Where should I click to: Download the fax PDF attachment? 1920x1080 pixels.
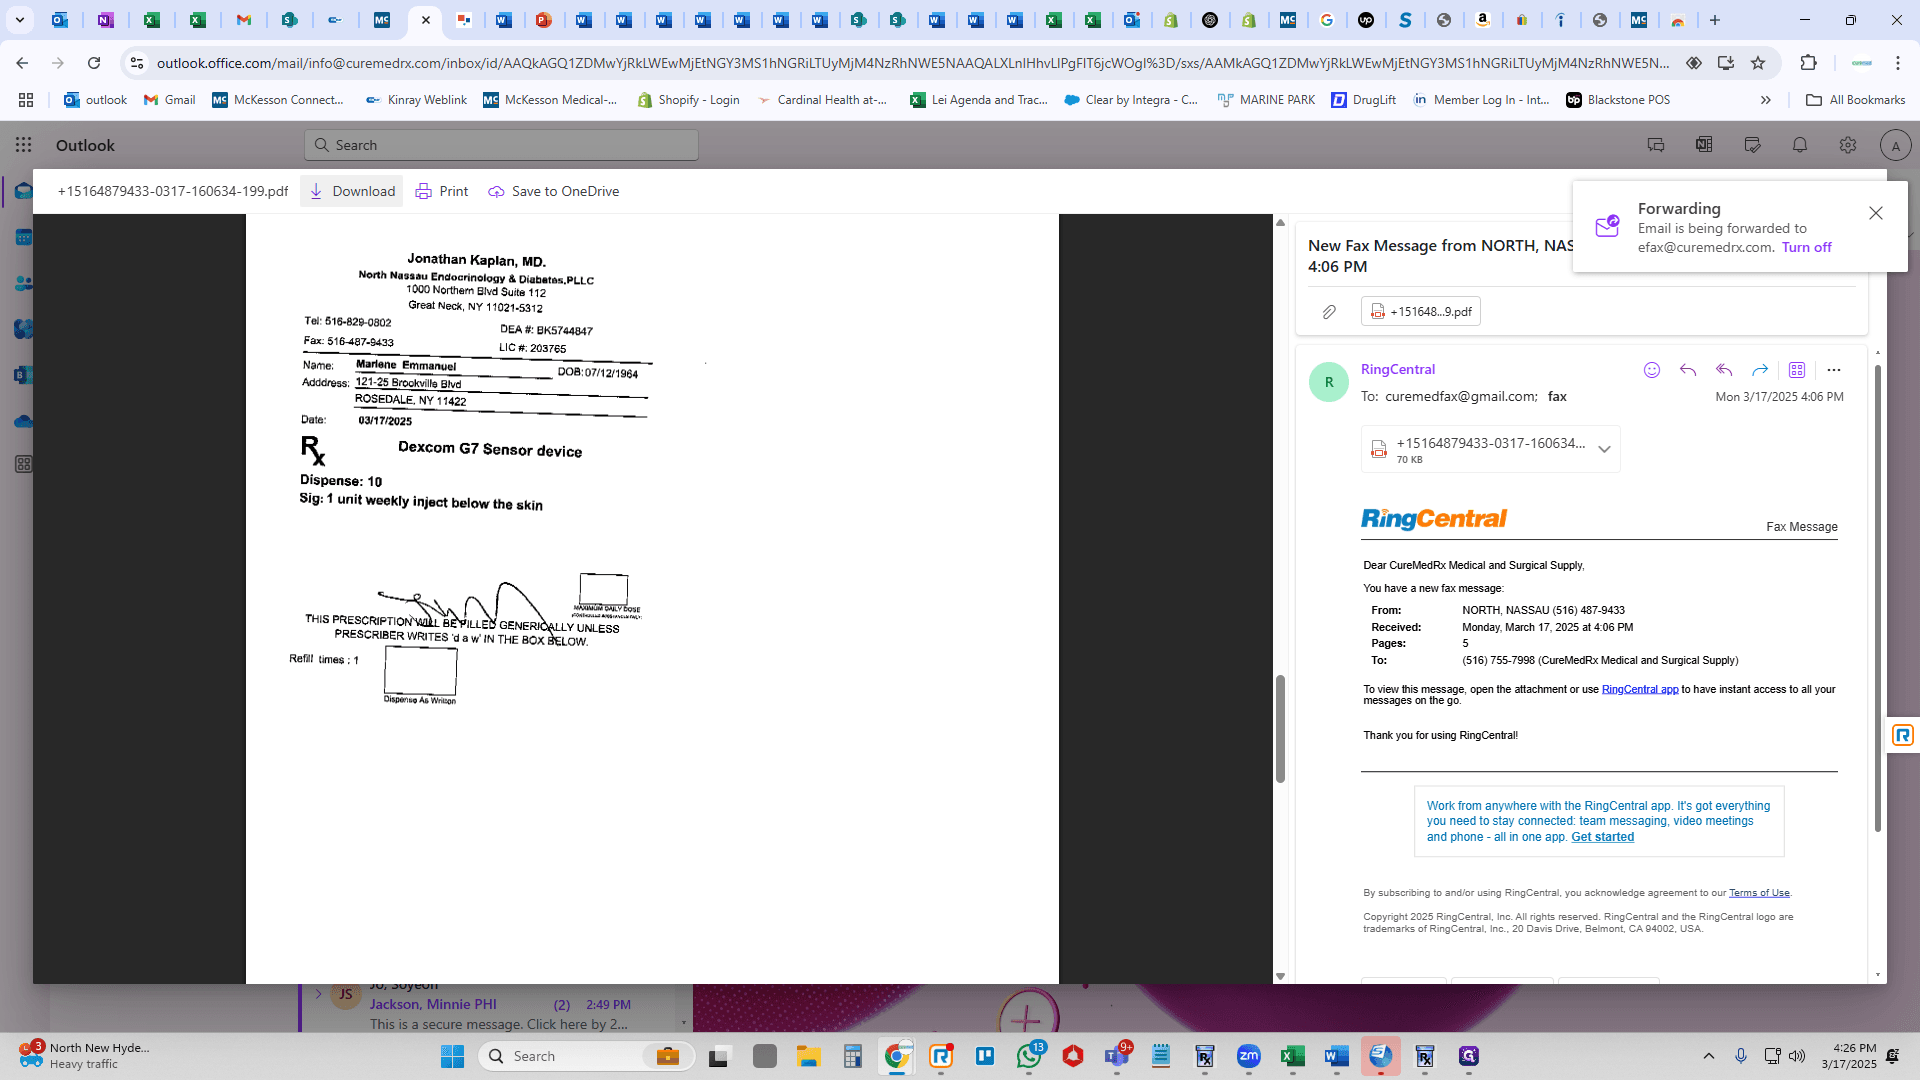click(x=352, y=191)
